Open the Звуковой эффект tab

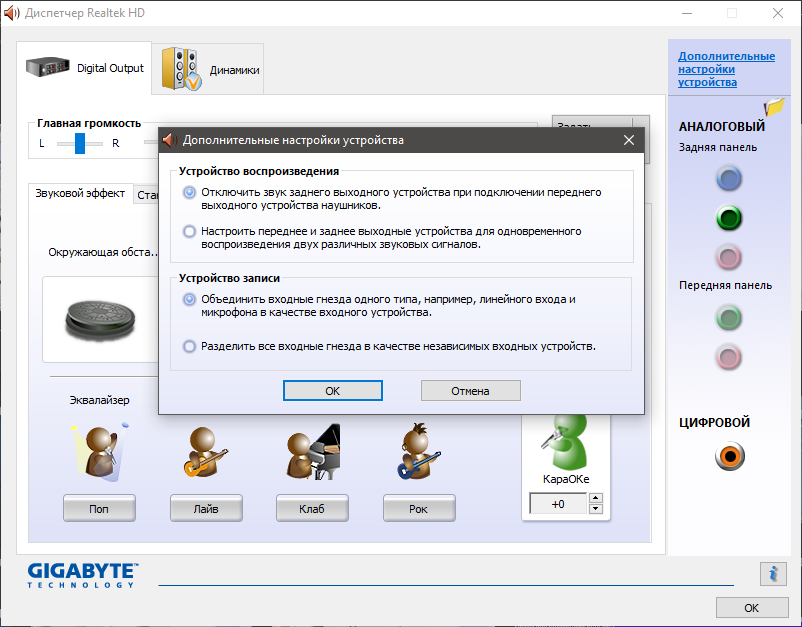[x=80, y=193]
